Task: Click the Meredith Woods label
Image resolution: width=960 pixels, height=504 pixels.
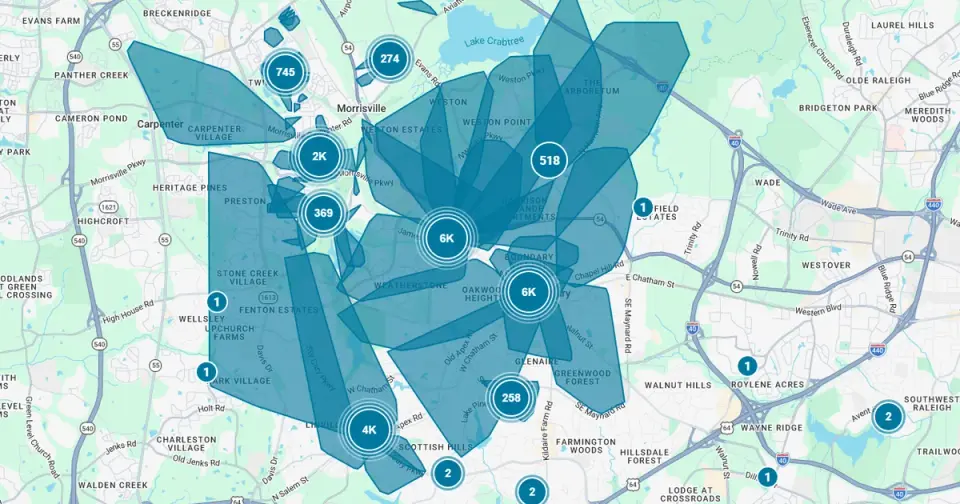Action: pyautogui.click(x=928, y=115)
